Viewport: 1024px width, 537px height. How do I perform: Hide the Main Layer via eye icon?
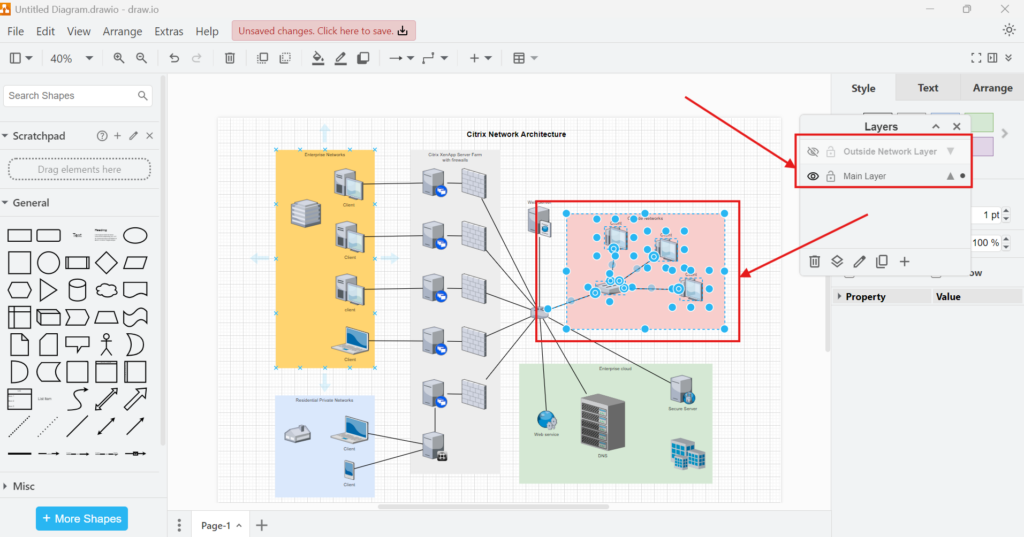click(813, 176)
